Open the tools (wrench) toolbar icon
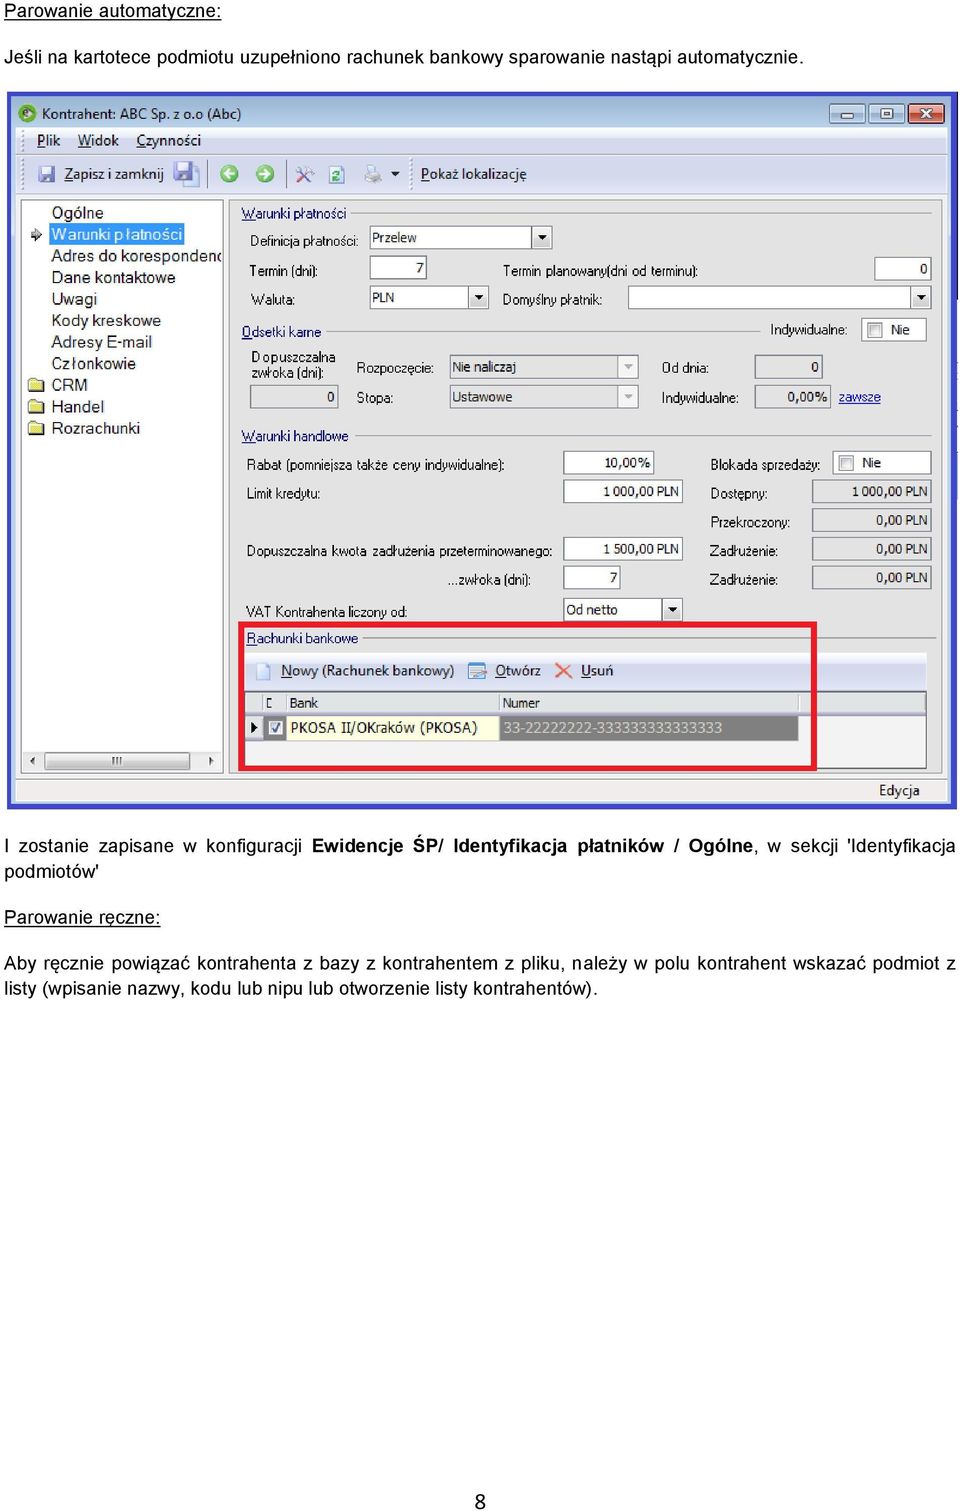The height and width of the screenshot is (1511, 960). coord(305,174)
